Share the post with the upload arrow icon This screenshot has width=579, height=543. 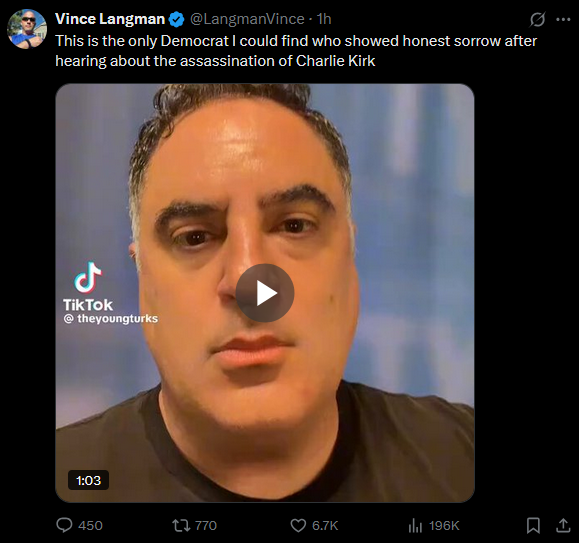pyautogui.click(x=563, y=525)
